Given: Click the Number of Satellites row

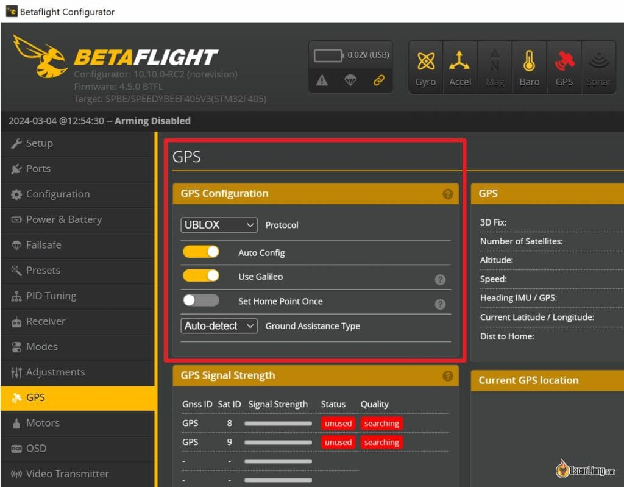Looking at the screenshot, I should click(552, 241).
